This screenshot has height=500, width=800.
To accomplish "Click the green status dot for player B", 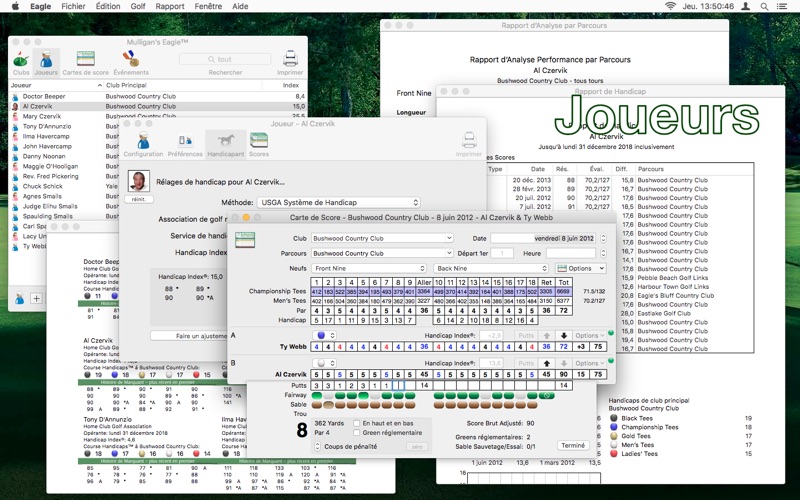I will [x=611, y=360].
